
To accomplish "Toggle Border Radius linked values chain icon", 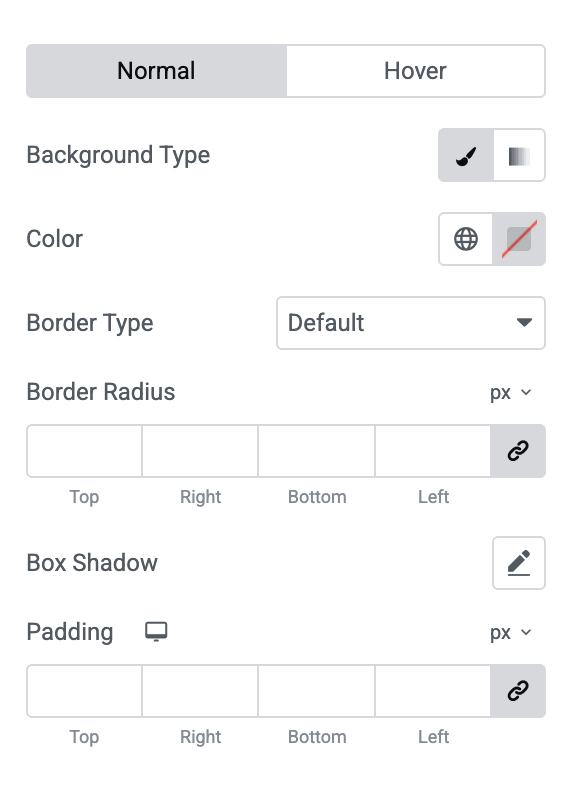I will (518, 451).
